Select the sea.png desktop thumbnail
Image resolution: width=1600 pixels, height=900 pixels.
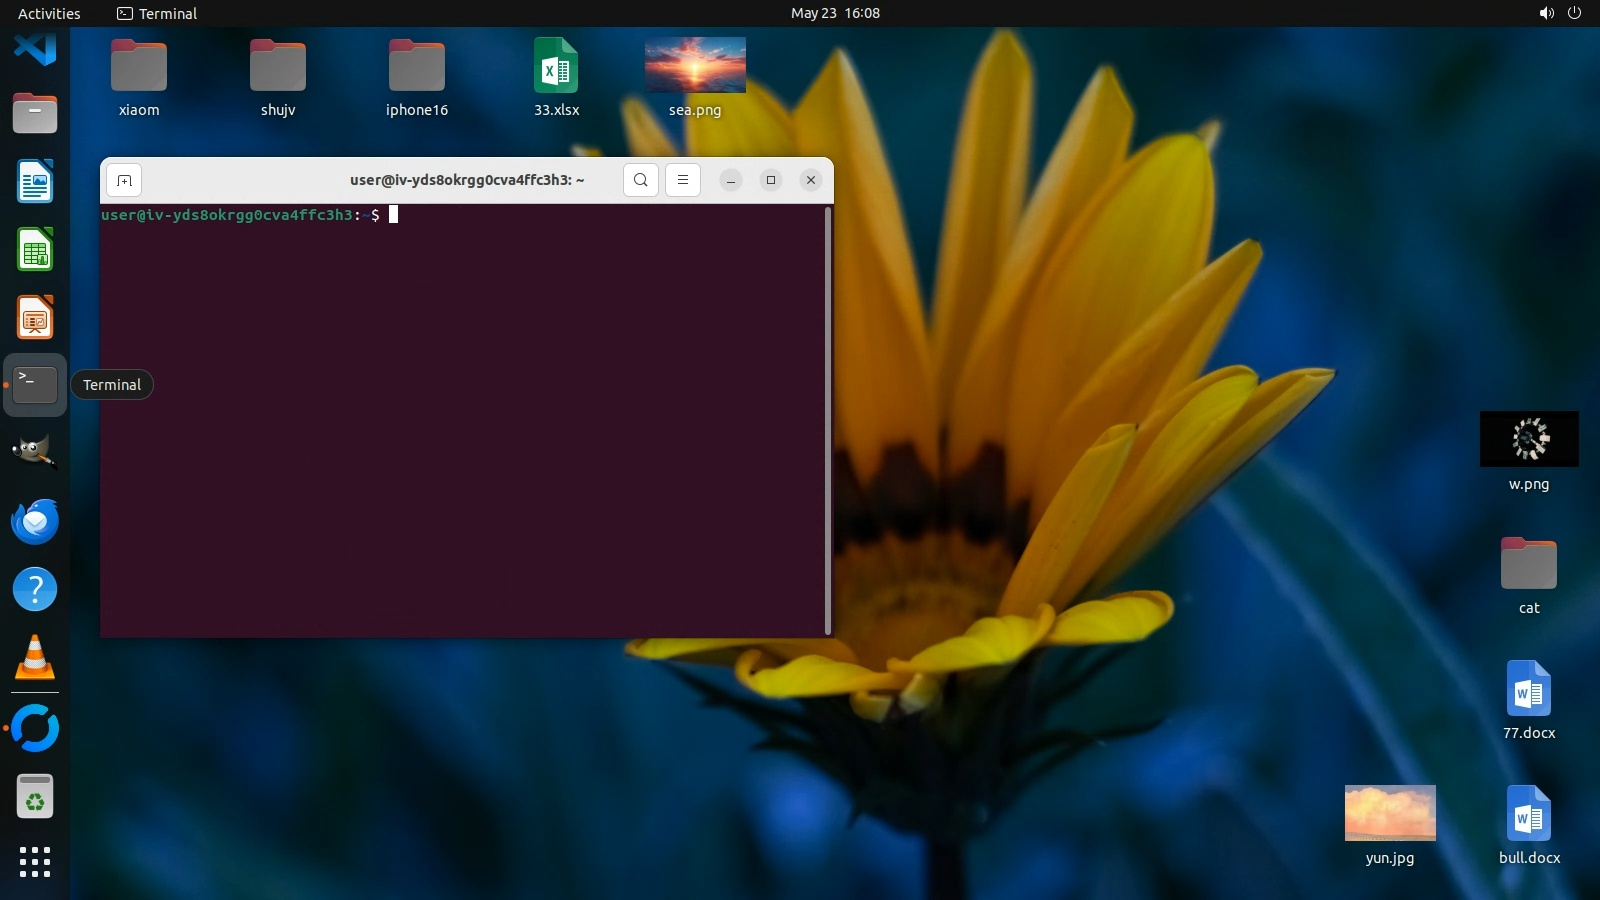click(x=695, y=66)
